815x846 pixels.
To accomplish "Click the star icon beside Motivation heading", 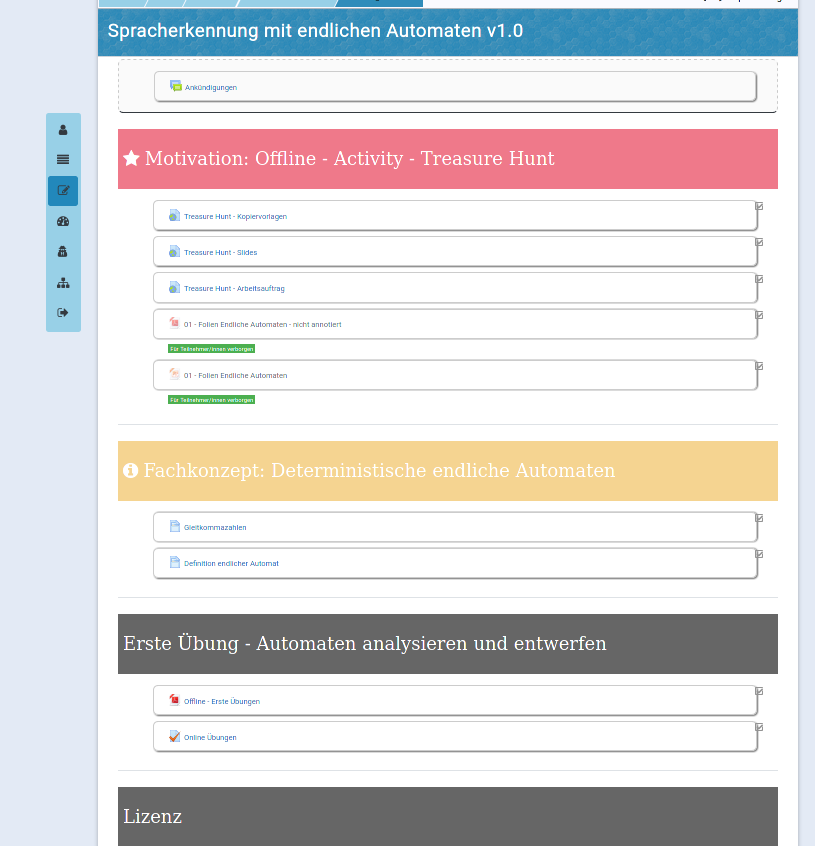I will [131, 159].
